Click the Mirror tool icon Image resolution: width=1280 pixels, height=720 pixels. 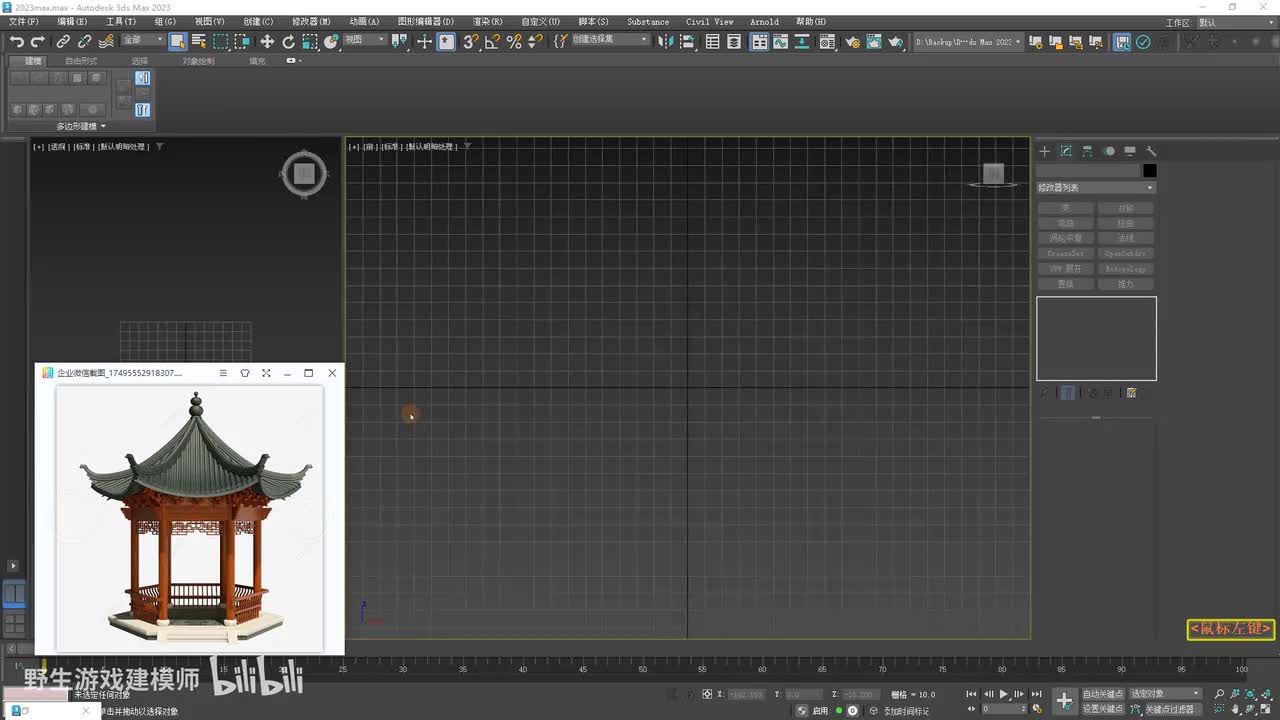[x=668, y=41]
